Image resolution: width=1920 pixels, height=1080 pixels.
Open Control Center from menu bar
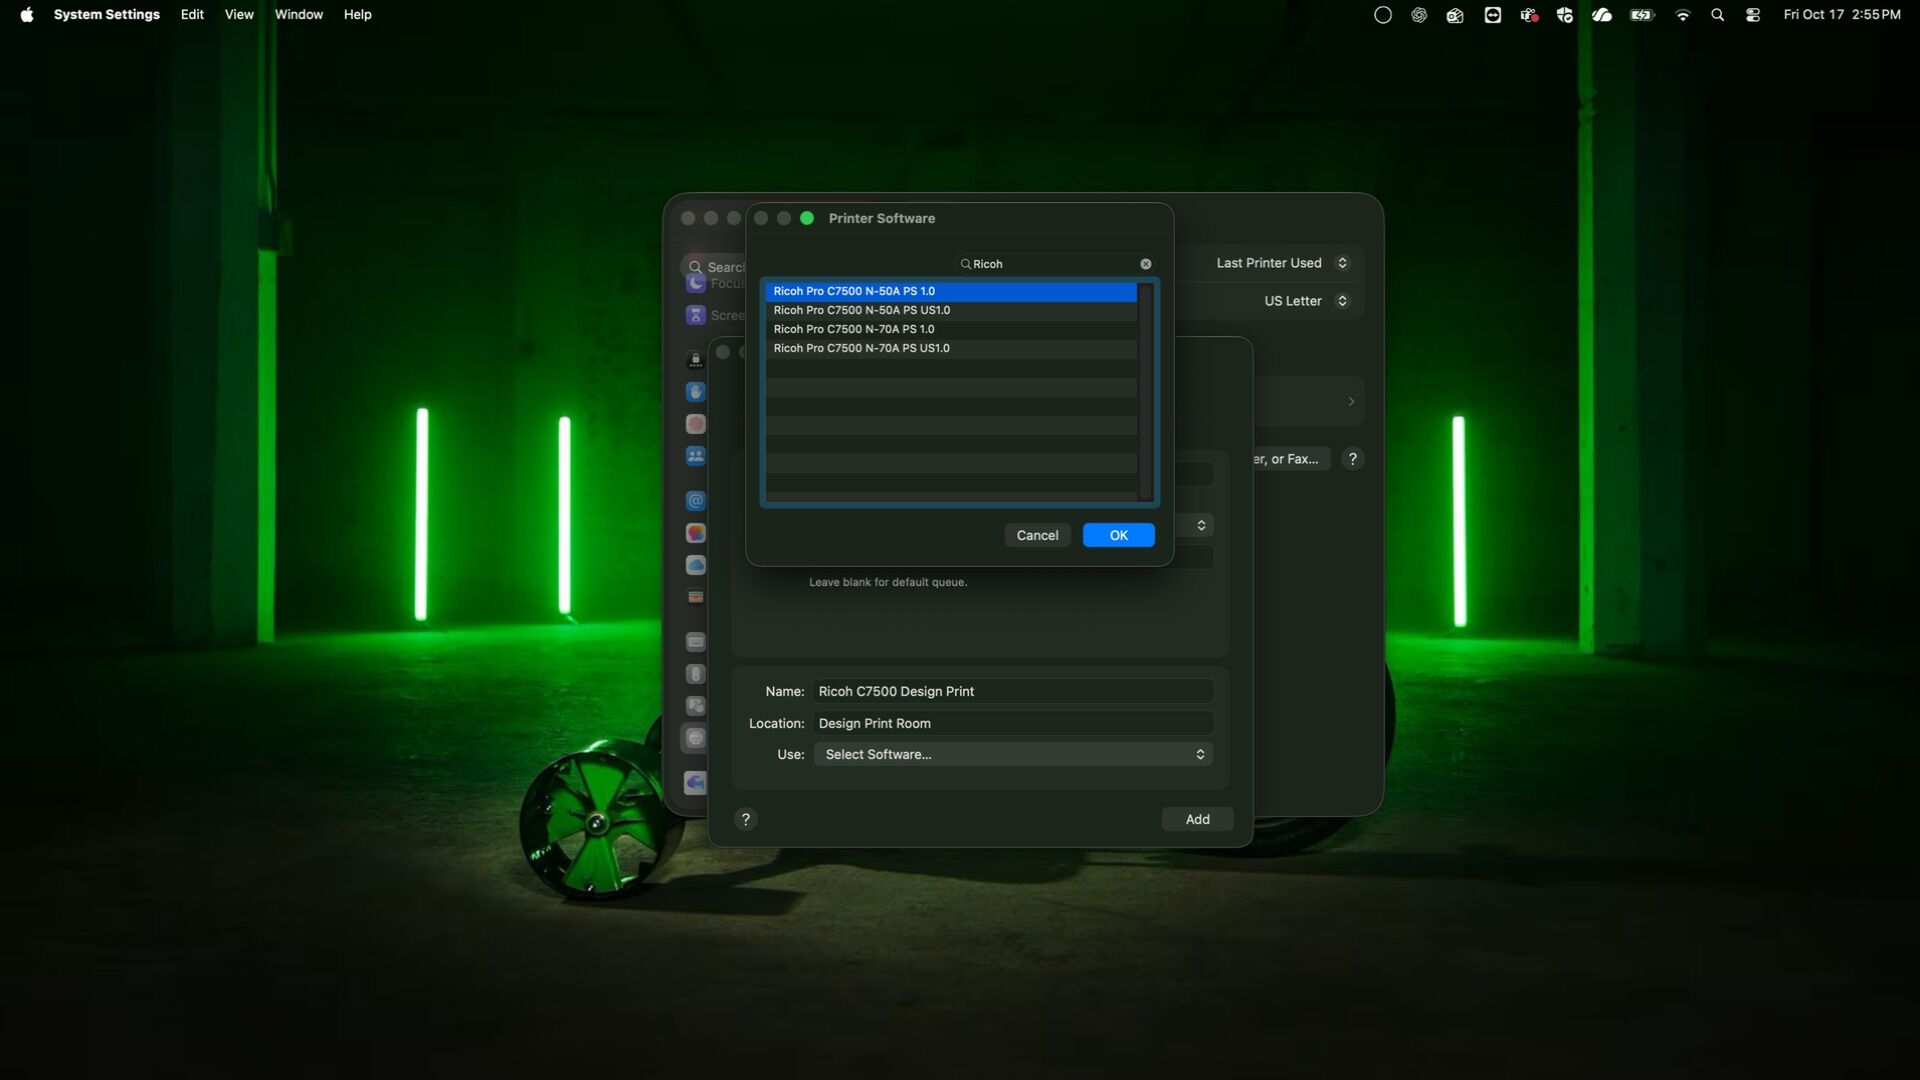tap(1753, 15)
